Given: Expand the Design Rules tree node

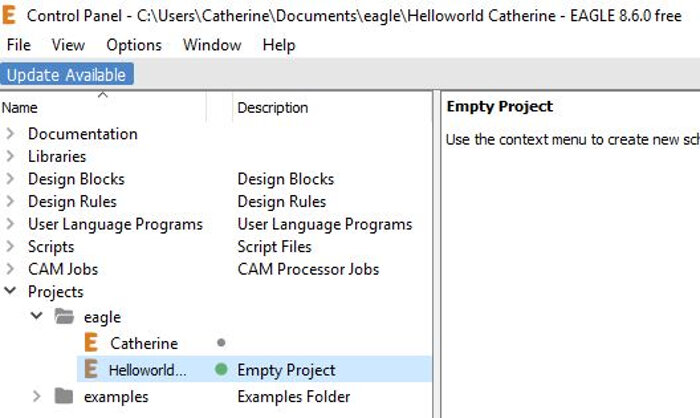Looking at the screenshot, I should pos(10,201).
